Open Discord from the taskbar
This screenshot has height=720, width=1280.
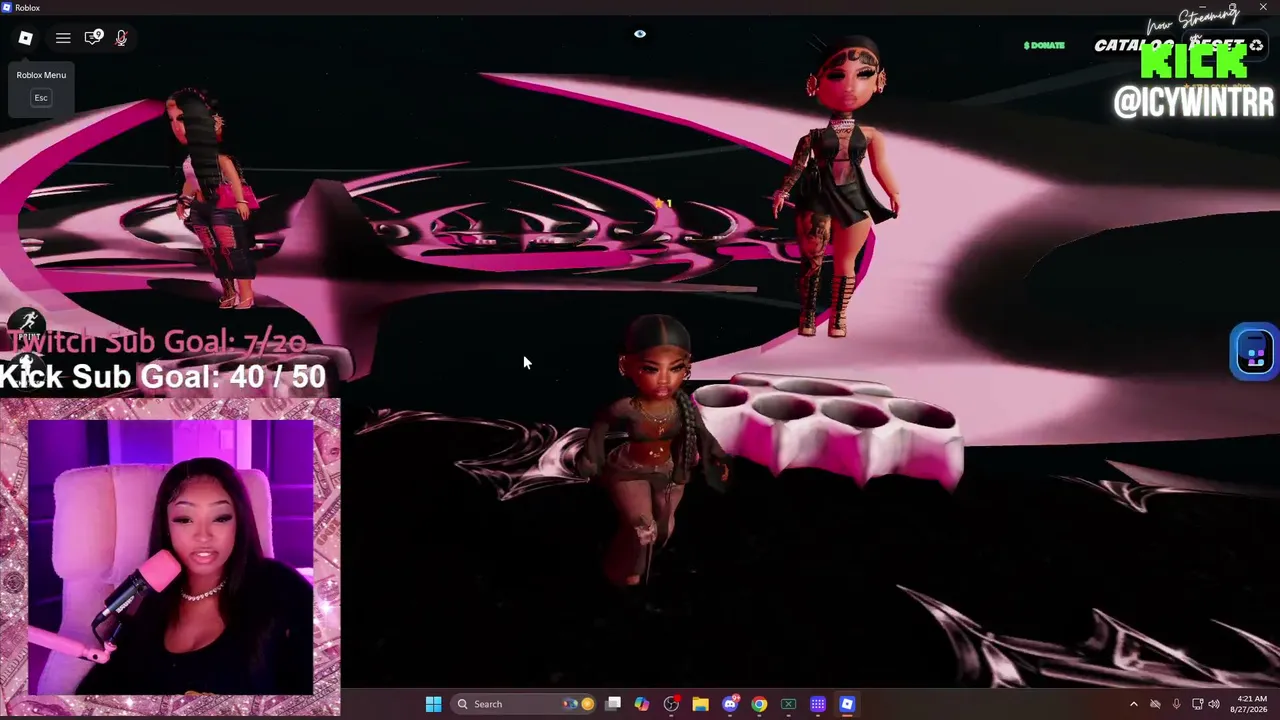pos(730,704)
